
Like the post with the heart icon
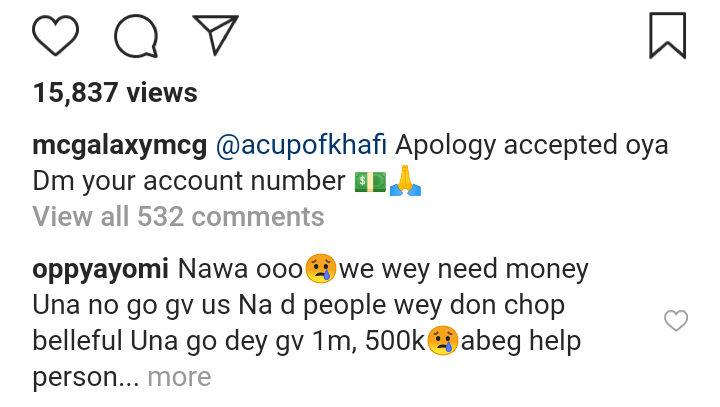tap(56, 36)
